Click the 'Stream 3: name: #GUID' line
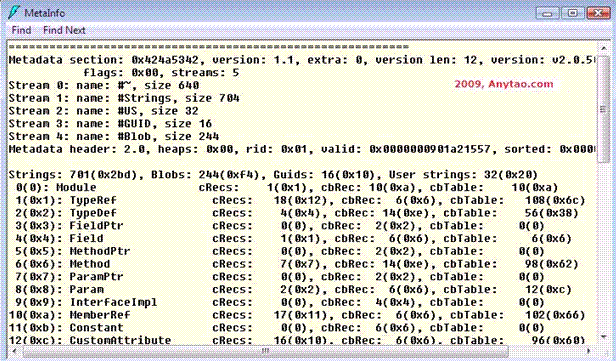This screenshot has width=616, height=361. (x=110, y=123)
